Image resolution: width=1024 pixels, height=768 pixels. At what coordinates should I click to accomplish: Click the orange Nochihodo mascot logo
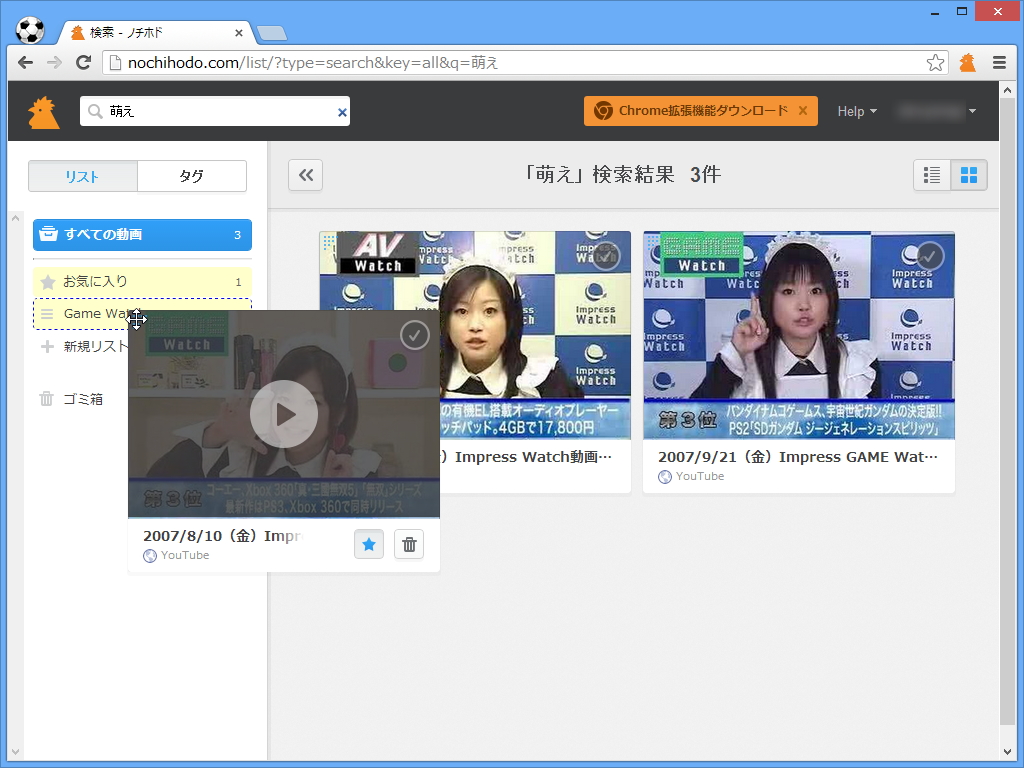(x=44, y=110)
